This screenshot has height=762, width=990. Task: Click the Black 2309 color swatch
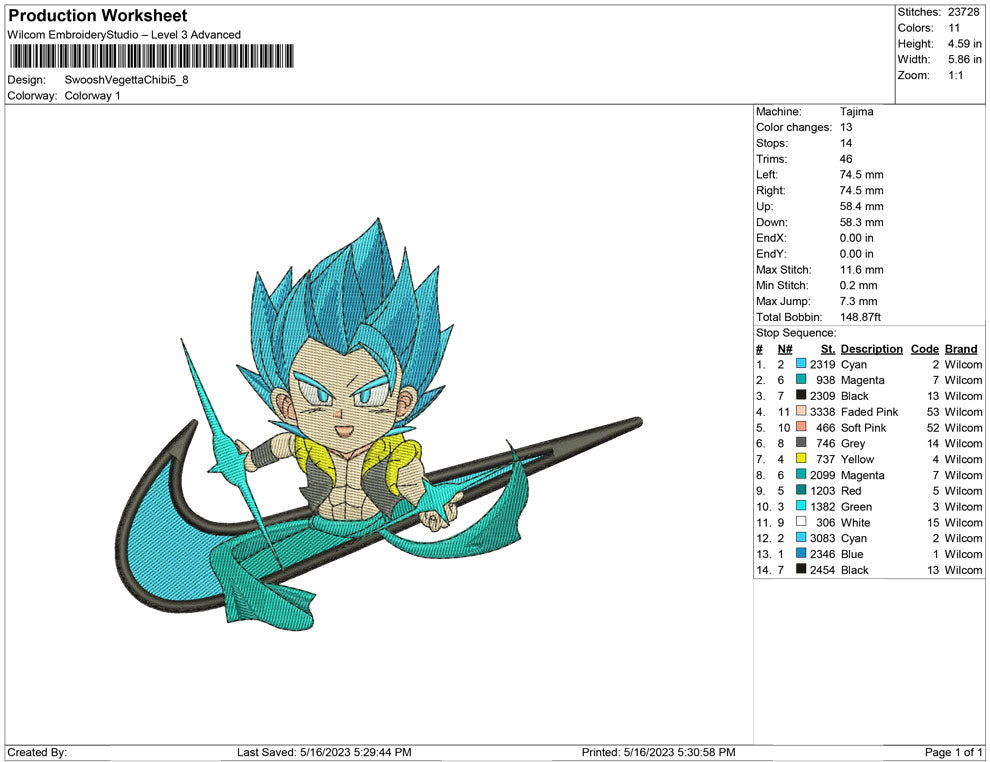801,395
